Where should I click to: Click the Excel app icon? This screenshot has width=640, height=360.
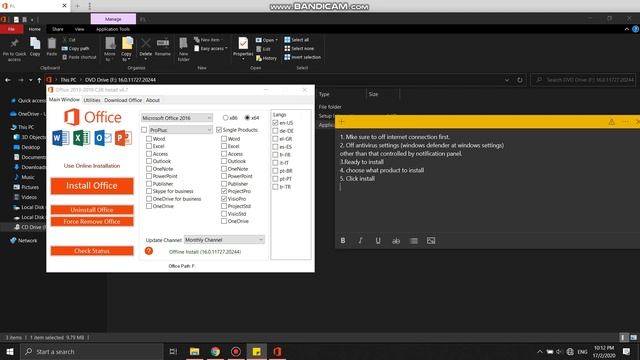point(82,138)
